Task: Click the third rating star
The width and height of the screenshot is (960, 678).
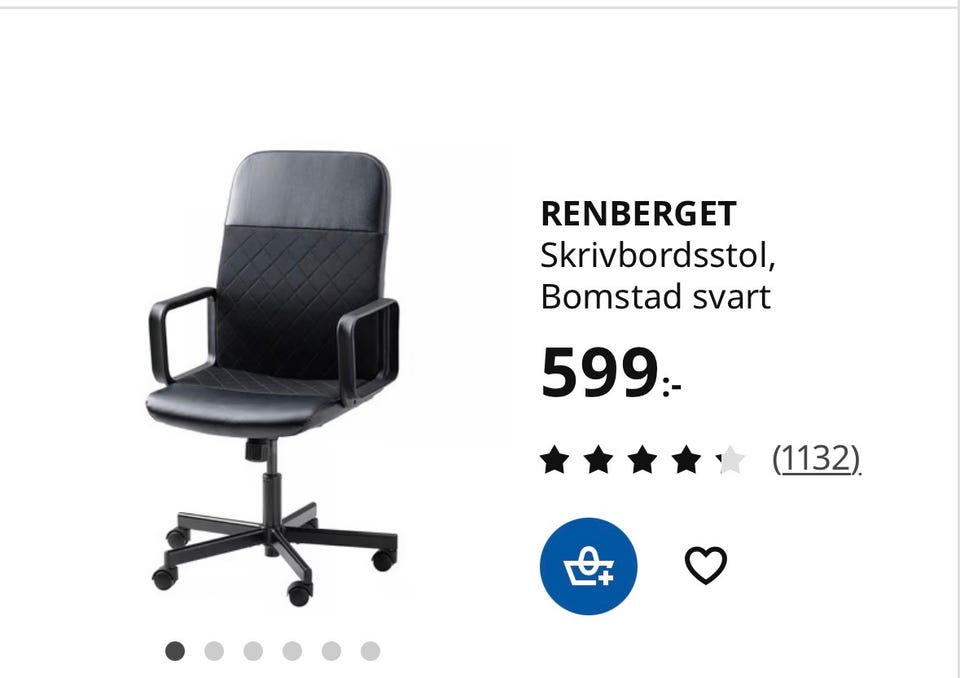Action: point(643,460)
